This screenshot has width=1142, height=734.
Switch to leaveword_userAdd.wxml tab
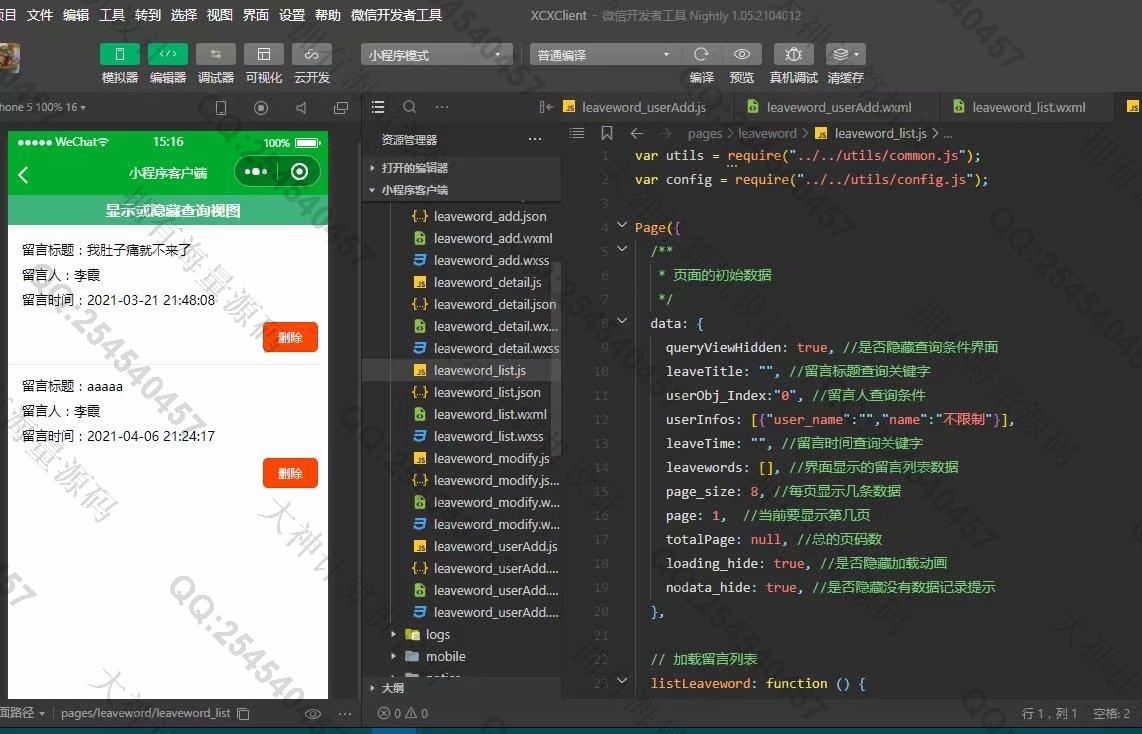(839, 107)
